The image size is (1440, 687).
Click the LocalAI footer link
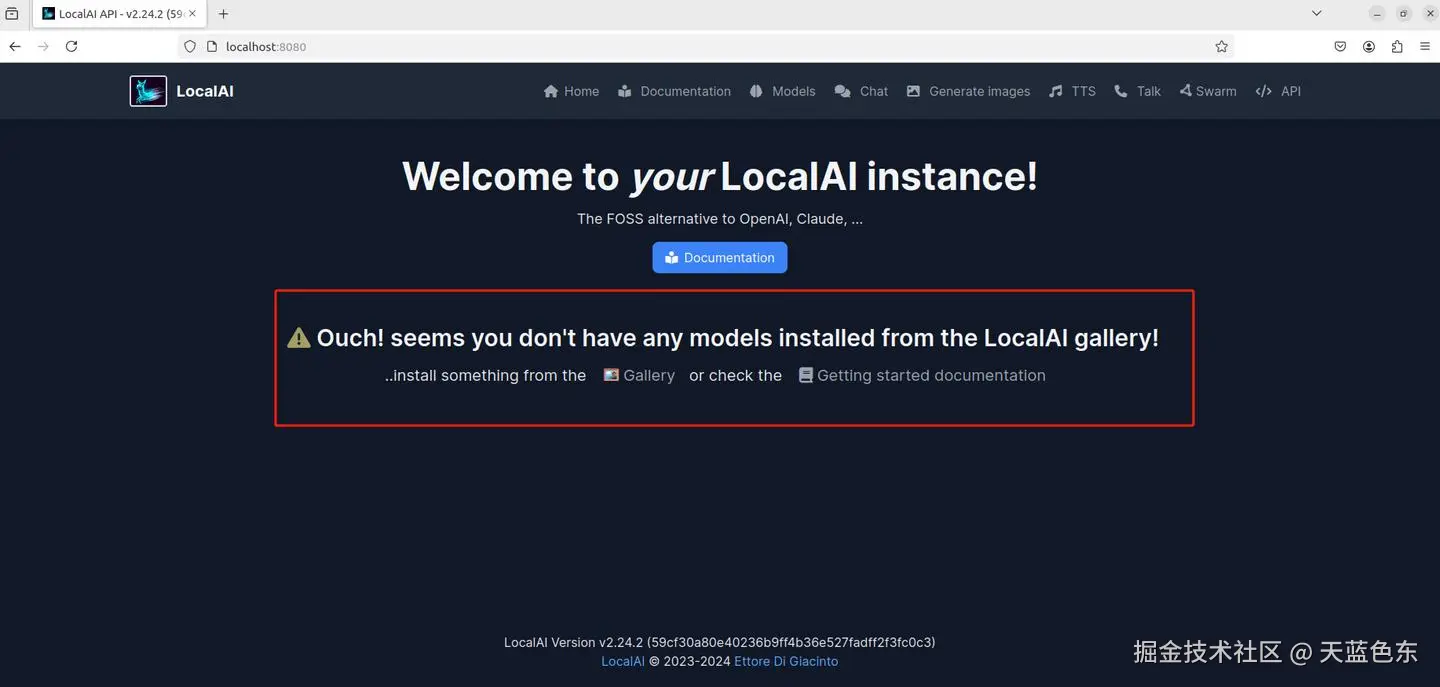tap(623, 661)
